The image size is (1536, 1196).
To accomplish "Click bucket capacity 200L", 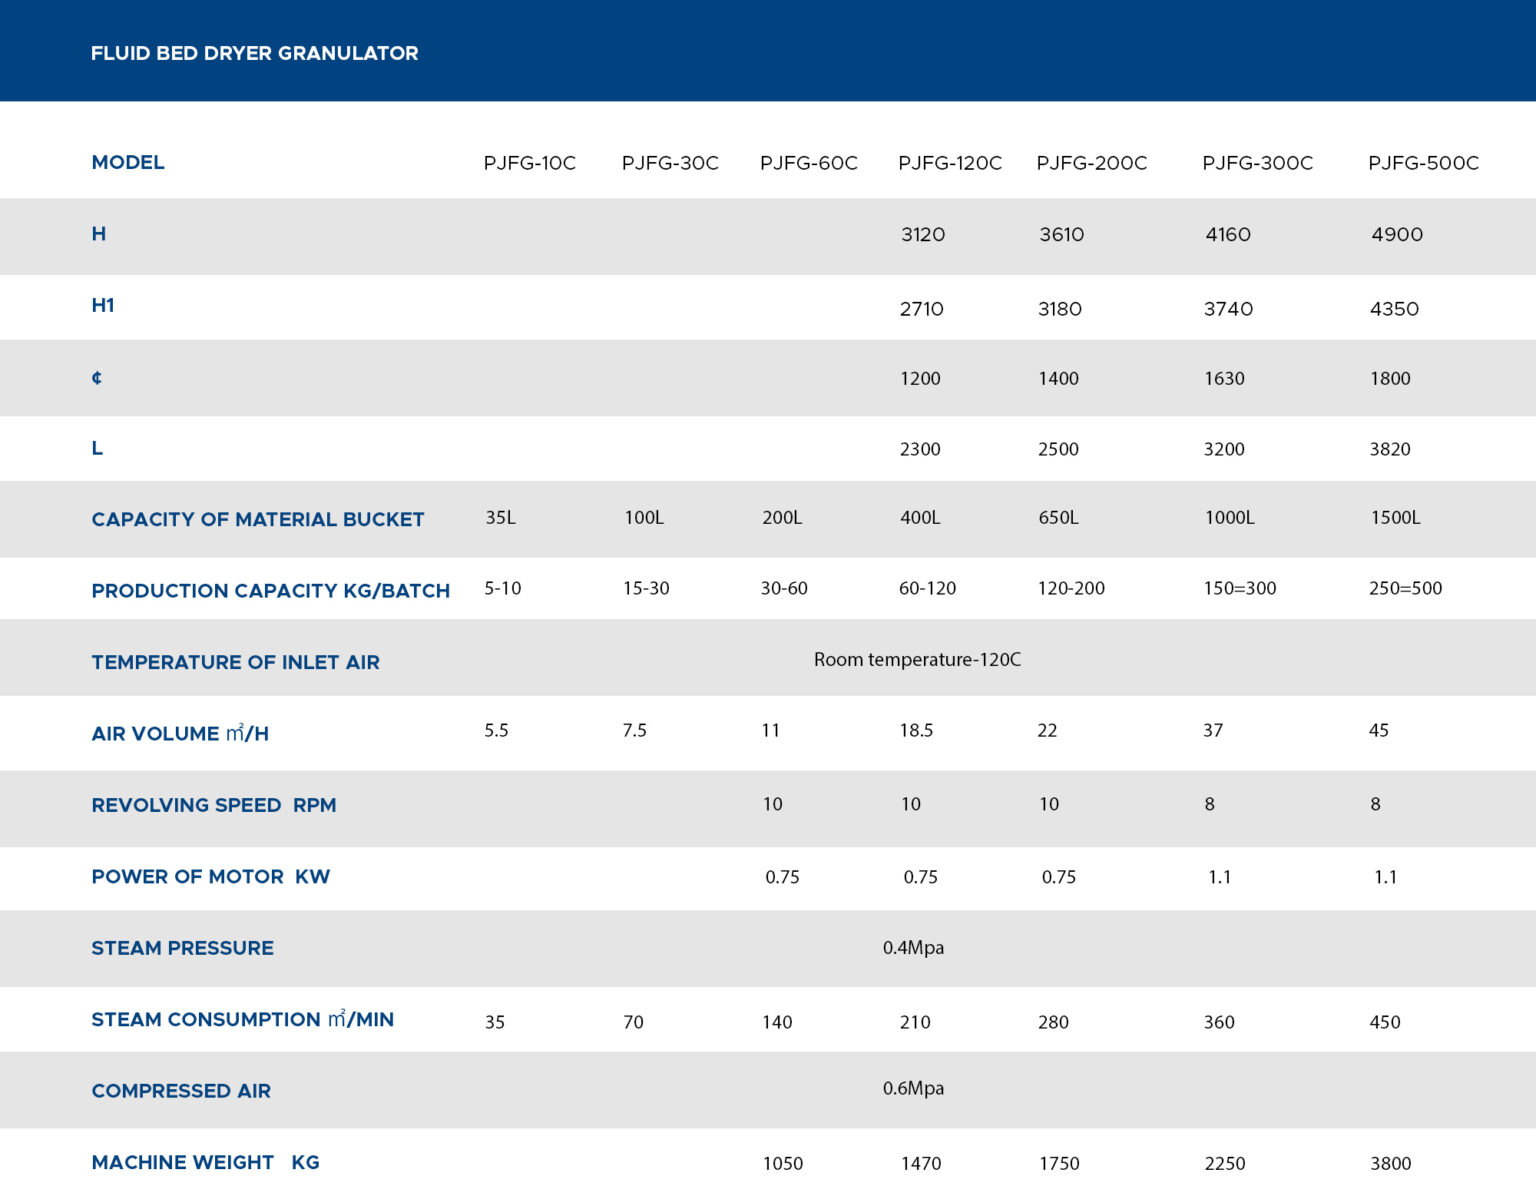I will [782, 517].
